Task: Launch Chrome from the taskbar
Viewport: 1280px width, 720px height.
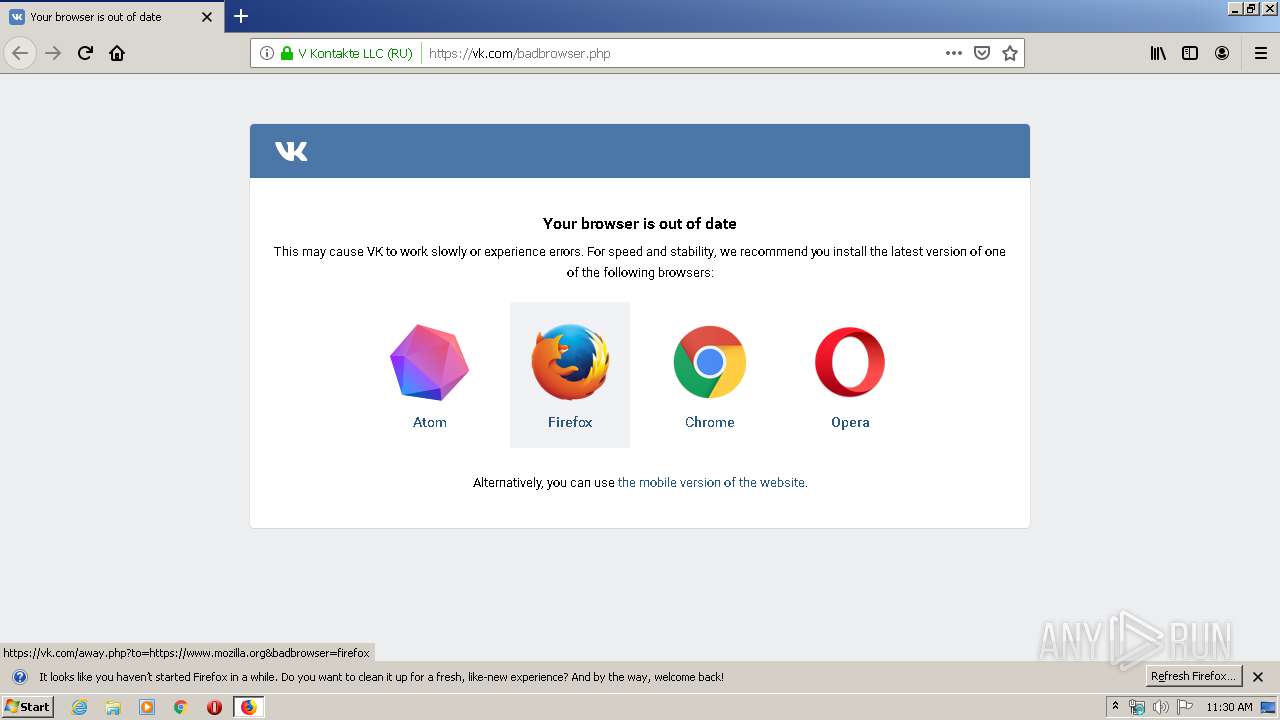Action: [181, 707]
